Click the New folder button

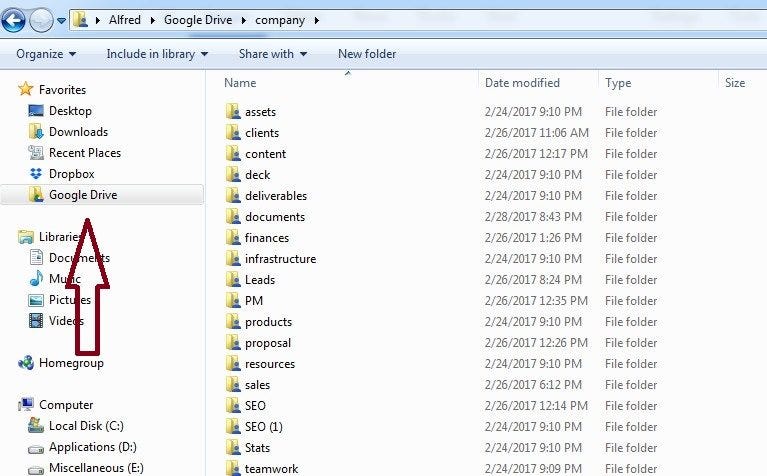[367, 54]
